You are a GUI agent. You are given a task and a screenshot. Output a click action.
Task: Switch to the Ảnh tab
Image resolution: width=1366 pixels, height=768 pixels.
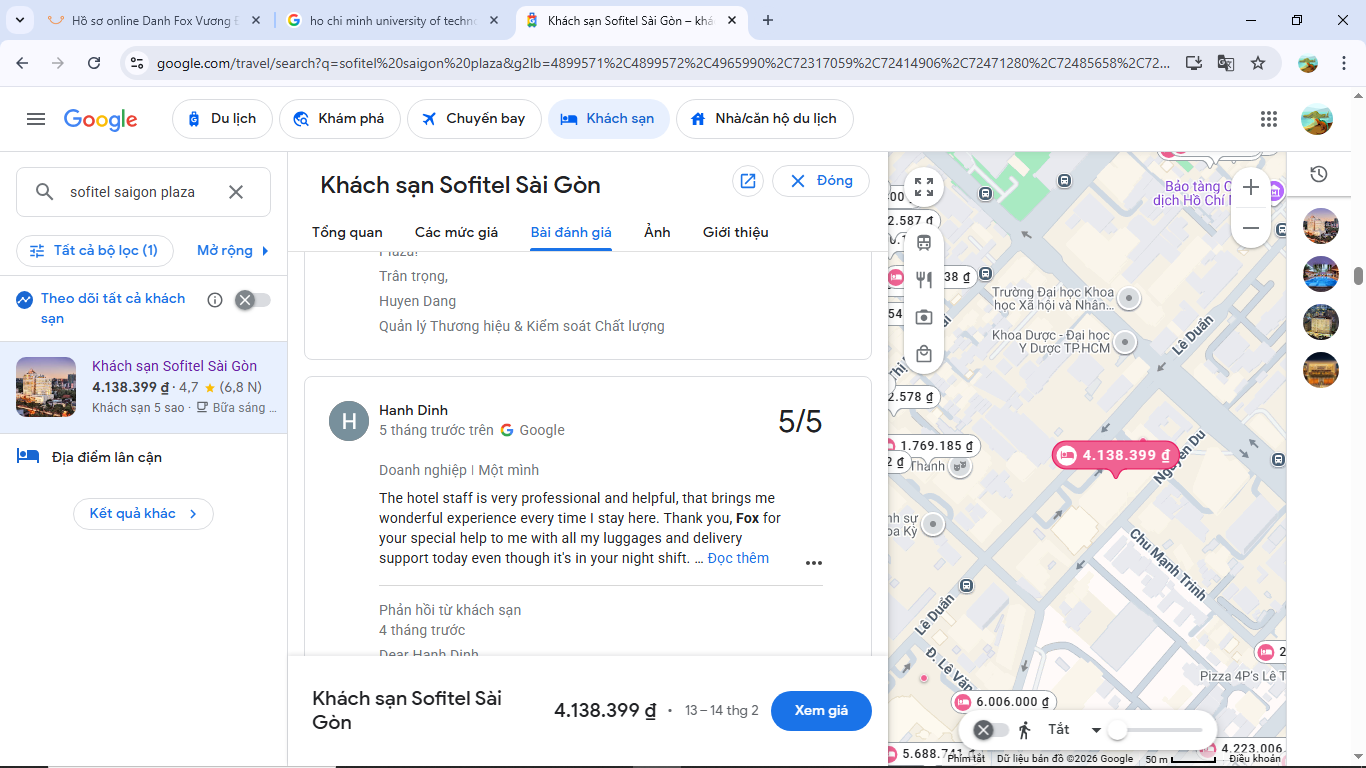657,232
